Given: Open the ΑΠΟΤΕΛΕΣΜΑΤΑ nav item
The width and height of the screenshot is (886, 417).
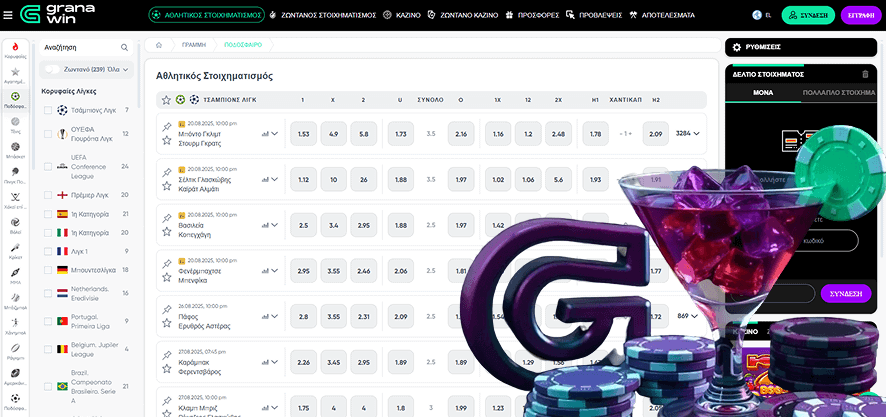Looking at the screenshot, I should (663, 15).
